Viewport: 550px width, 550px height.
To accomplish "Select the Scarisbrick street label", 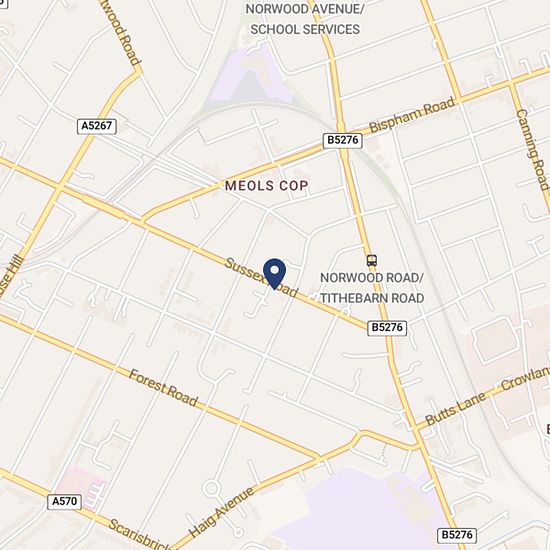I will (x=139, y=535).
